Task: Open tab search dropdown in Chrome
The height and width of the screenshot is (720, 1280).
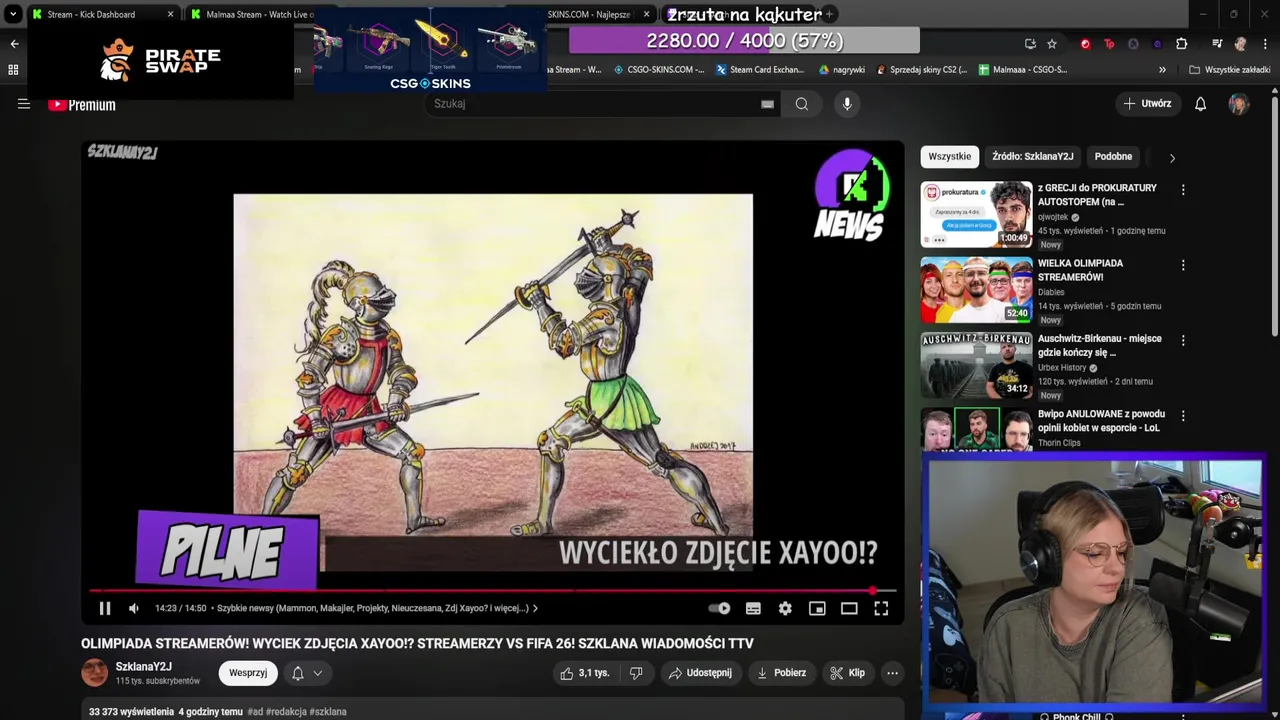Action: pyautogui.click(x=13, y=14)
